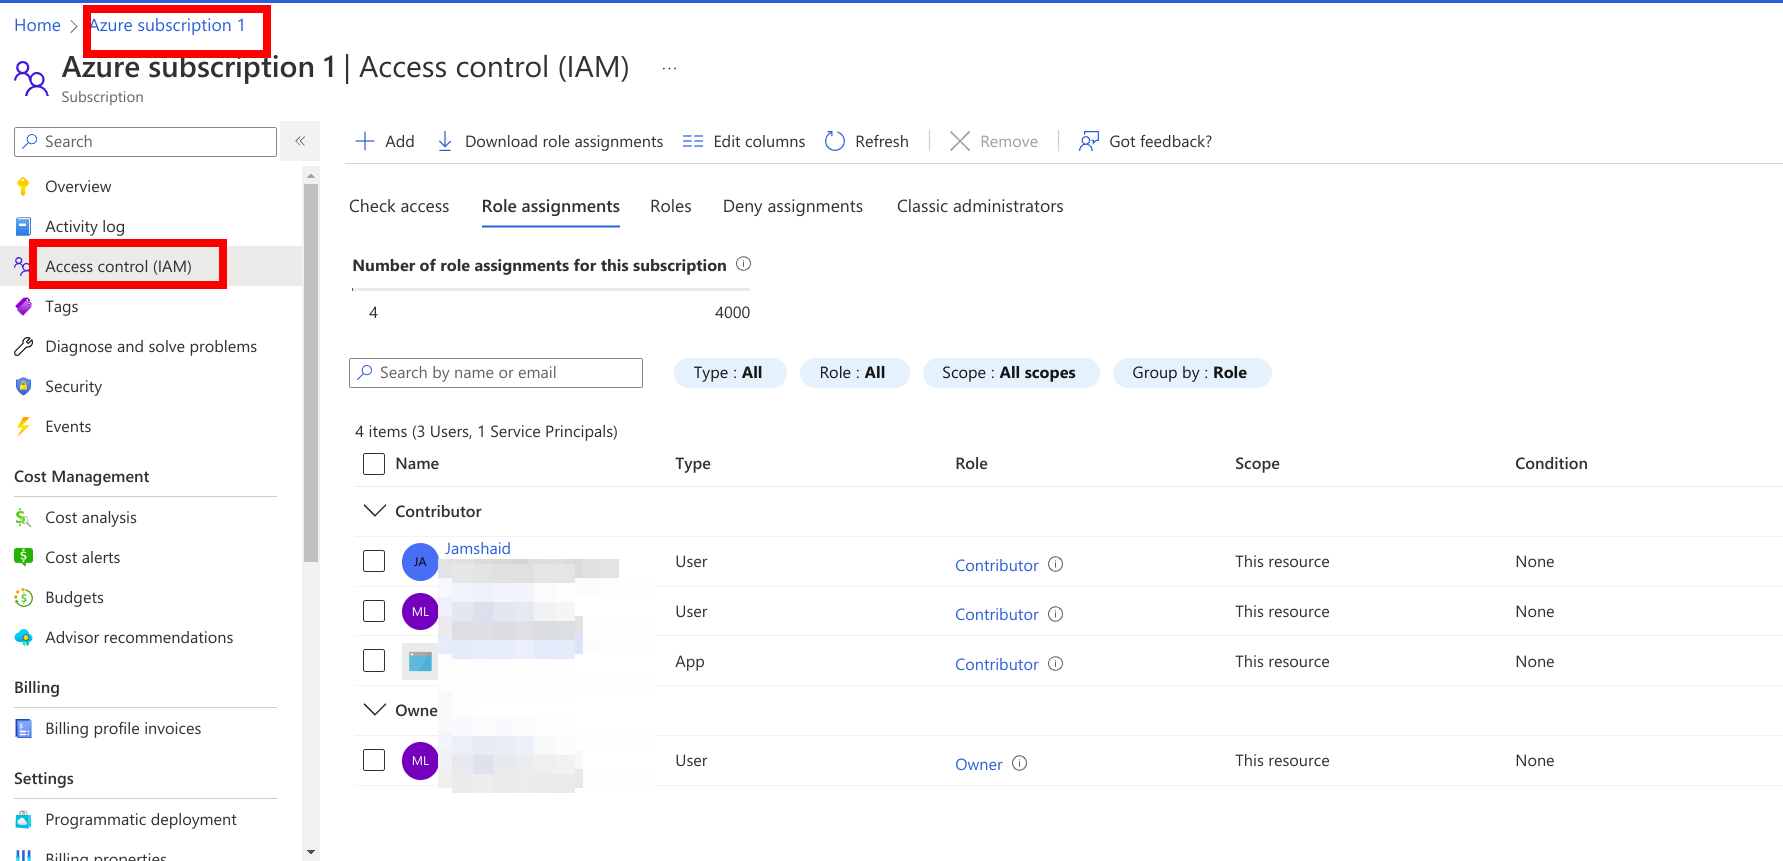1783x861 pixels.
Task: Click the JA avatar for Jamshaid
Action: pyautogui.click(x=420, y=562)
